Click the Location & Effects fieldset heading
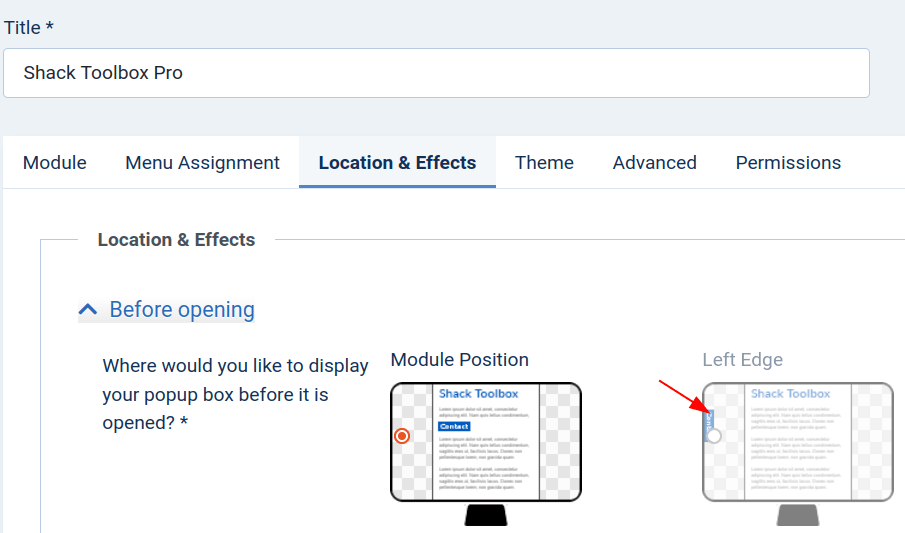Viewport: 905px width, 533px height. coord(176,240)
